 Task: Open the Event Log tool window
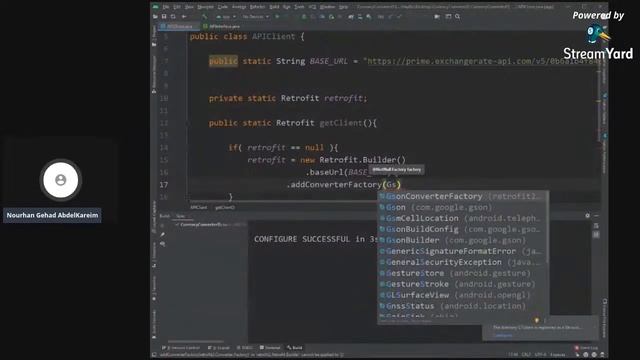pos(586,348)
